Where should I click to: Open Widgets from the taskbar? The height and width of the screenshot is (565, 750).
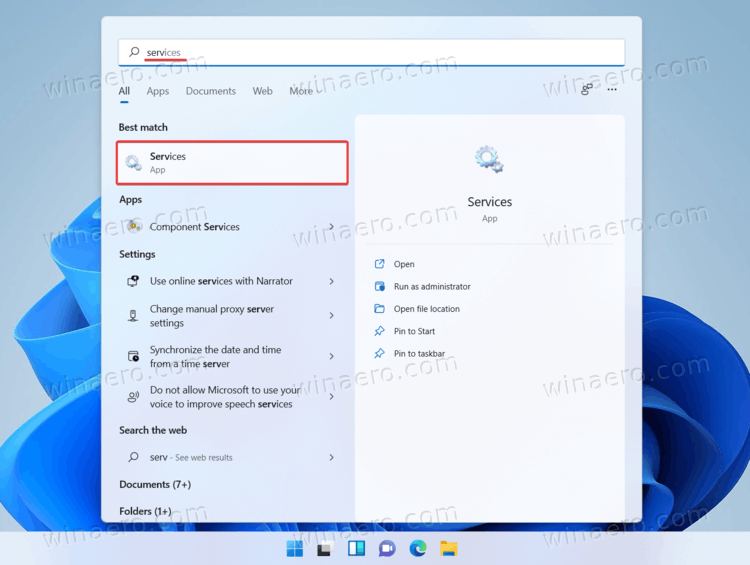356,549
